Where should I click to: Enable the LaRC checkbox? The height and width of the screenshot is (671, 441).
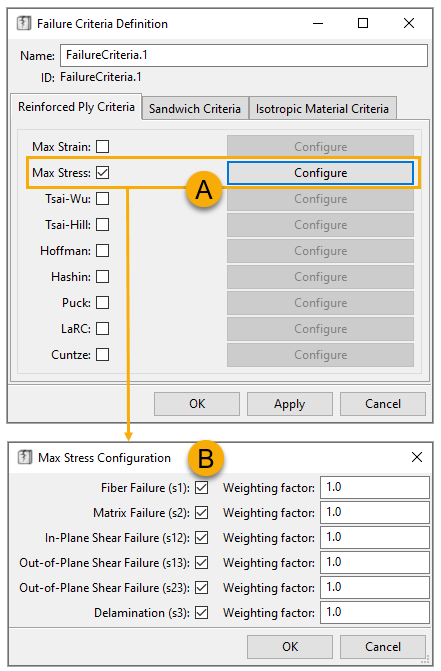[102, 329]
